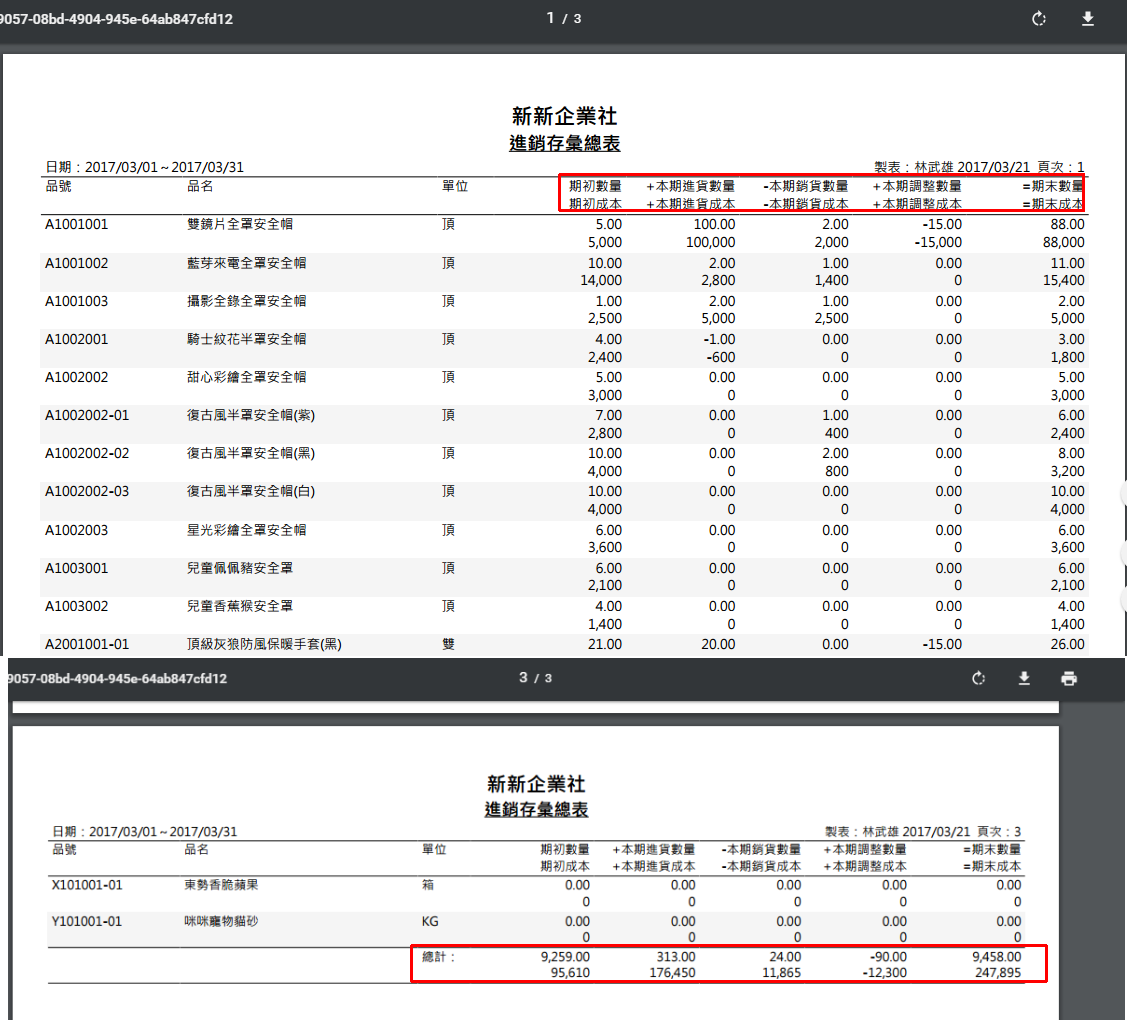Screen dimensions: 1127x1020
Task: Select item code A1001003
Action: tap(76, 301)
